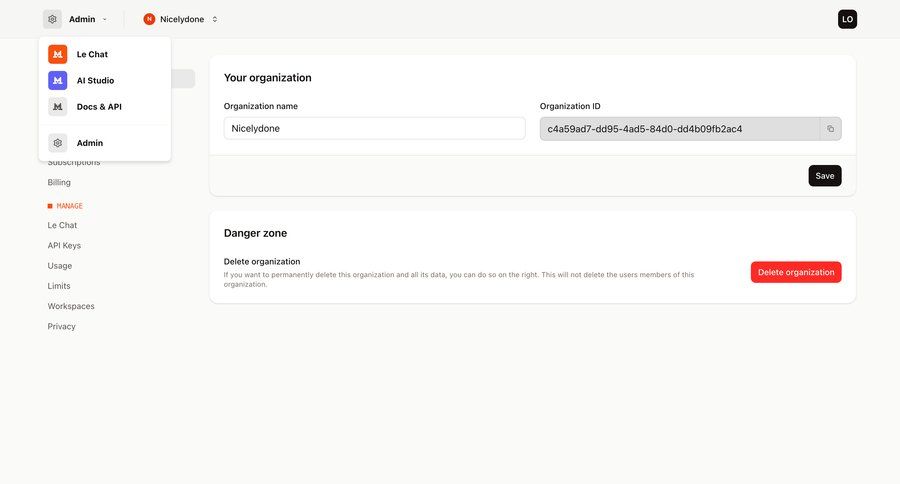Viewport: 900px width, 484px height.
Task: Open Limits in the sidebar
Action: tap(59, 286)
